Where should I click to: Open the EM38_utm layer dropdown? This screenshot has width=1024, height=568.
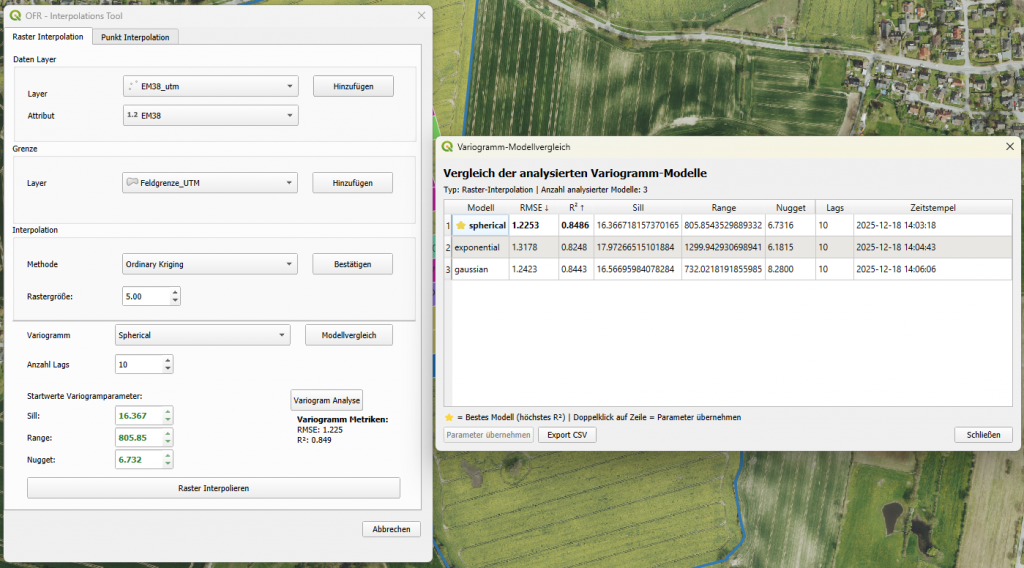pyautogui.click(x=210, y=86)
